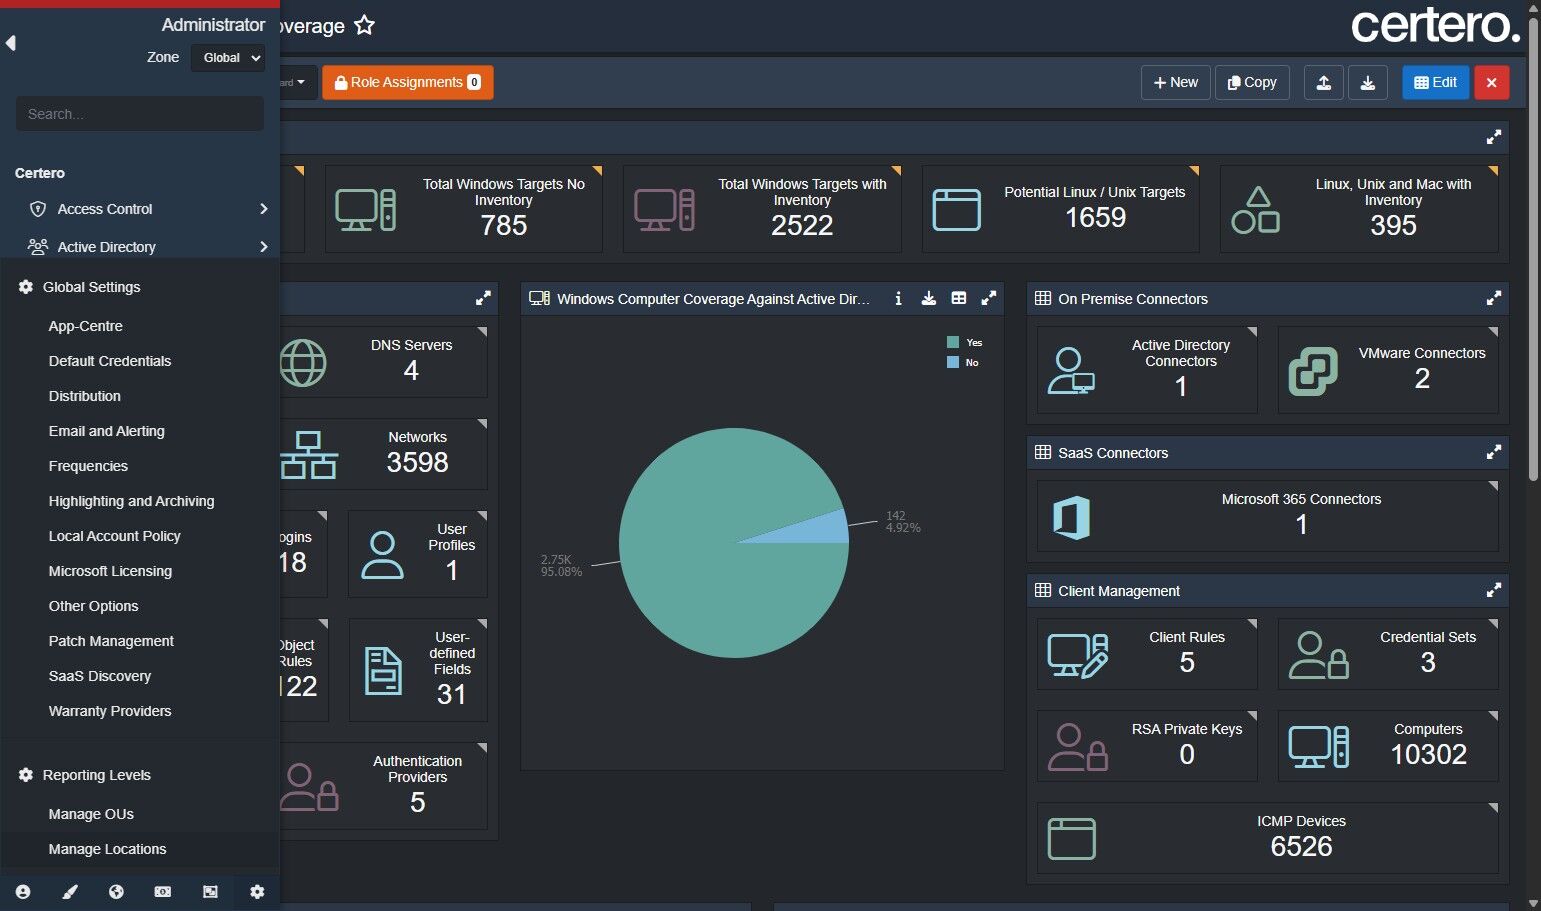Viewport: 1541px width, 911px height.
Task: Click the favorite star icon beside the title
Action: [x=365, y=25]
